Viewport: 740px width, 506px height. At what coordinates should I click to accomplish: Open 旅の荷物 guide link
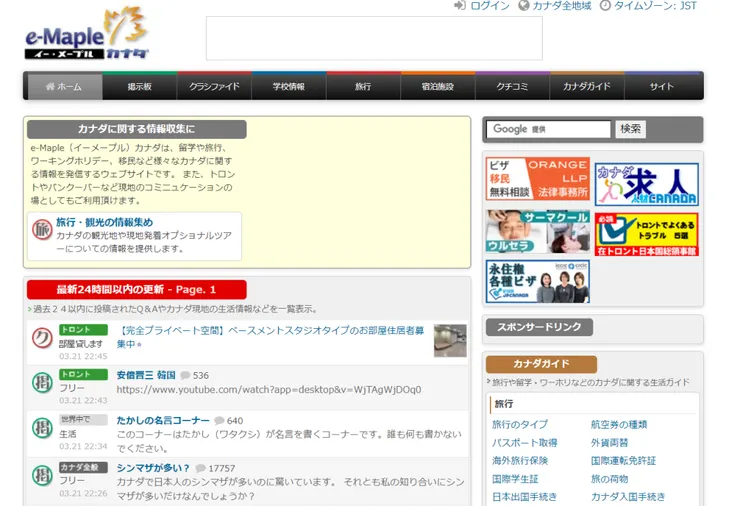pos(609,479)
